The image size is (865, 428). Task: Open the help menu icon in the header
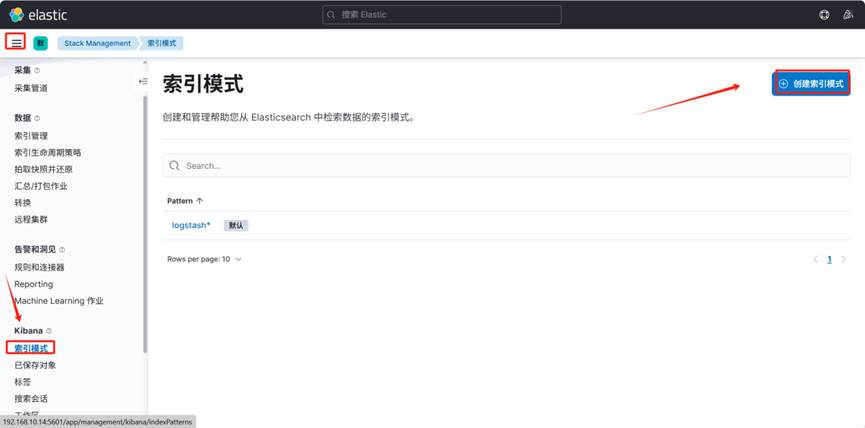(x=824, y=15)
